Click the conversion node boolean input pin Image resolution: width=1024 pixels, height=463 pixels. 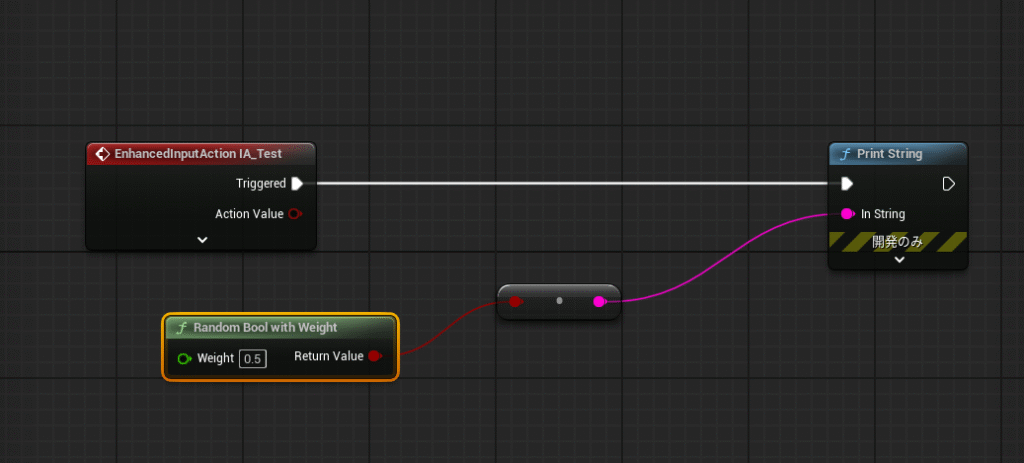516,302
